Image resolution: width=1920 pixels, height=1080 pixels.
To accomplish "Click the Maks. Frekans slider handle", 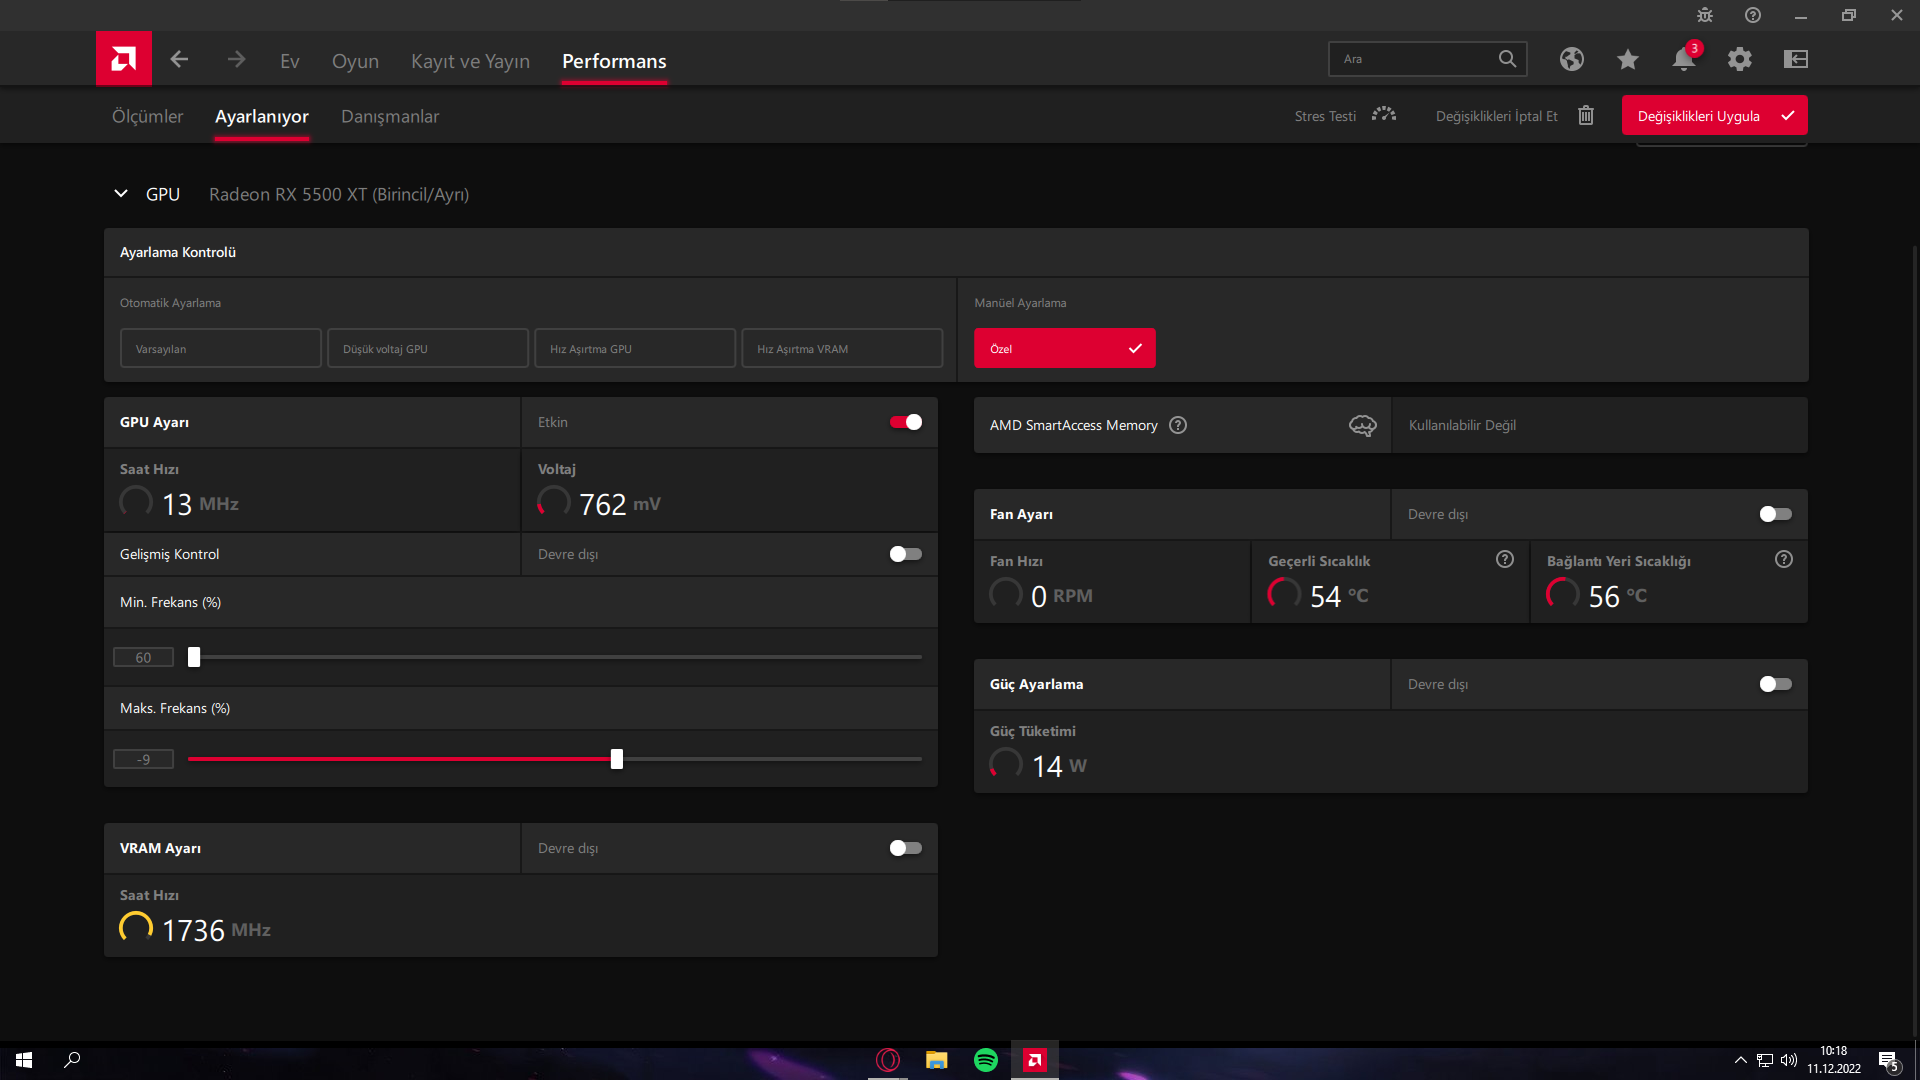I will [617, 759].
